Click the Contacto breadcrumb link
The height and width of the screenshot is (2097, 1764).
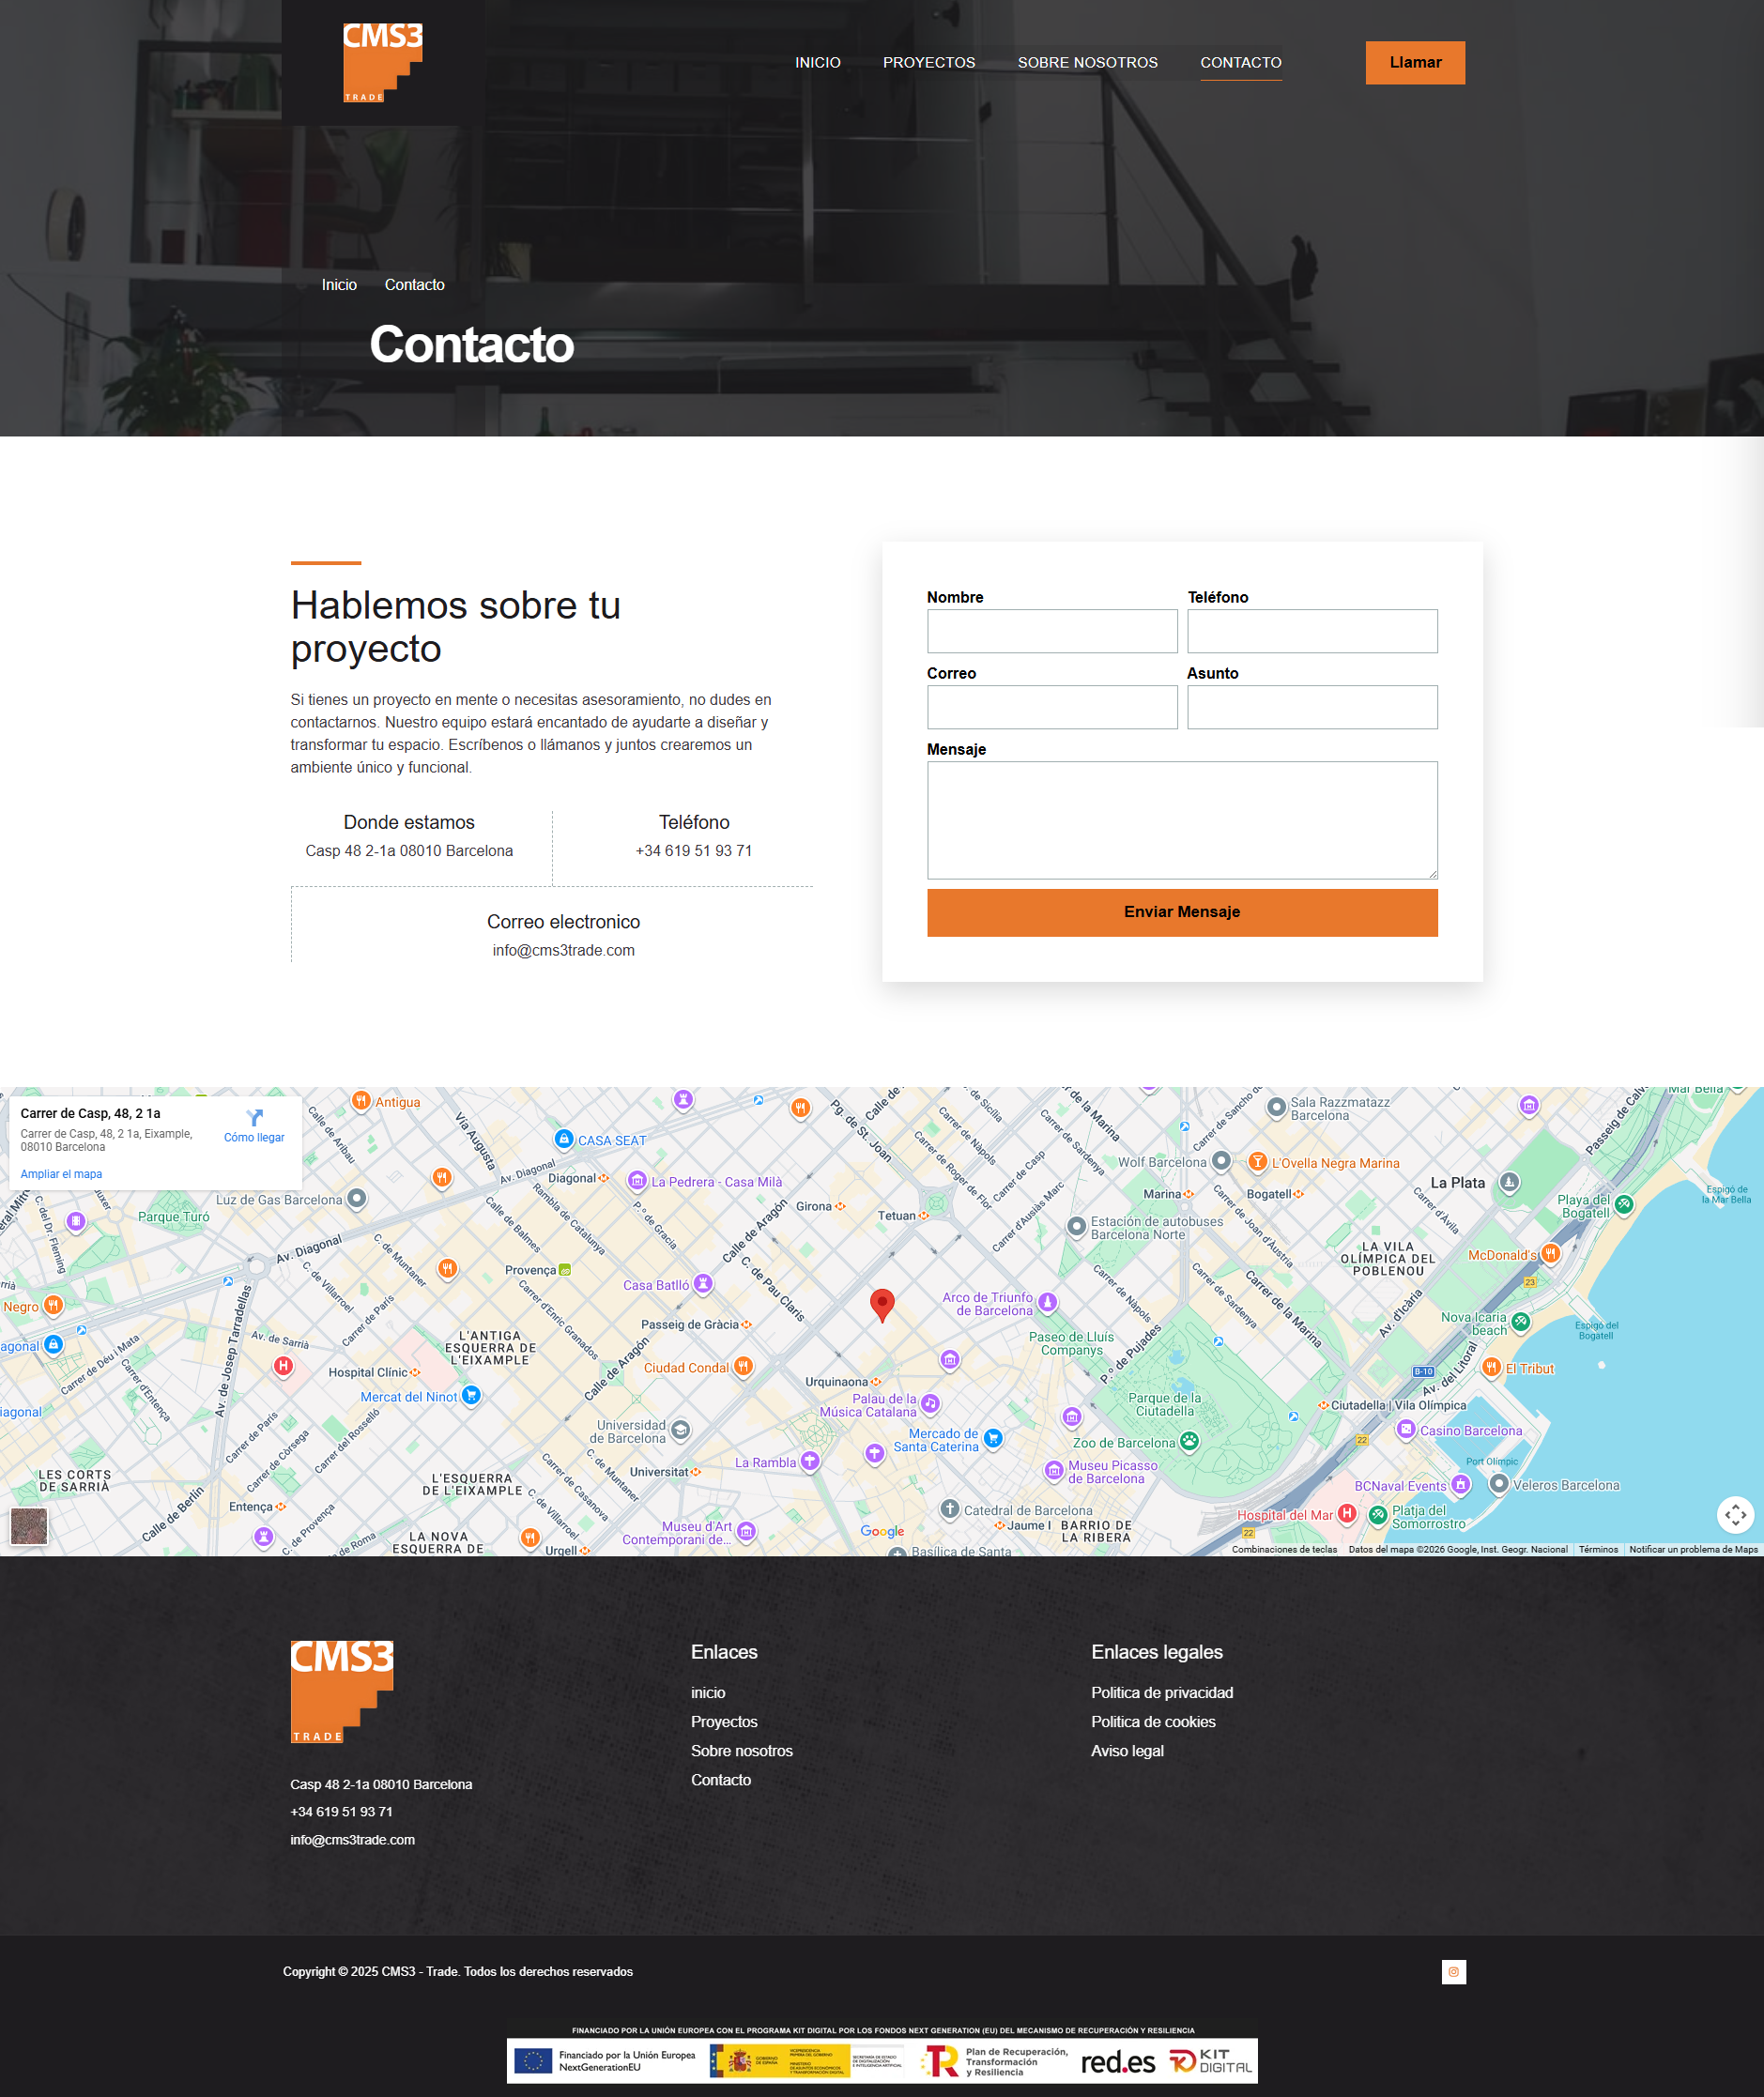click(x=415, y=285)
